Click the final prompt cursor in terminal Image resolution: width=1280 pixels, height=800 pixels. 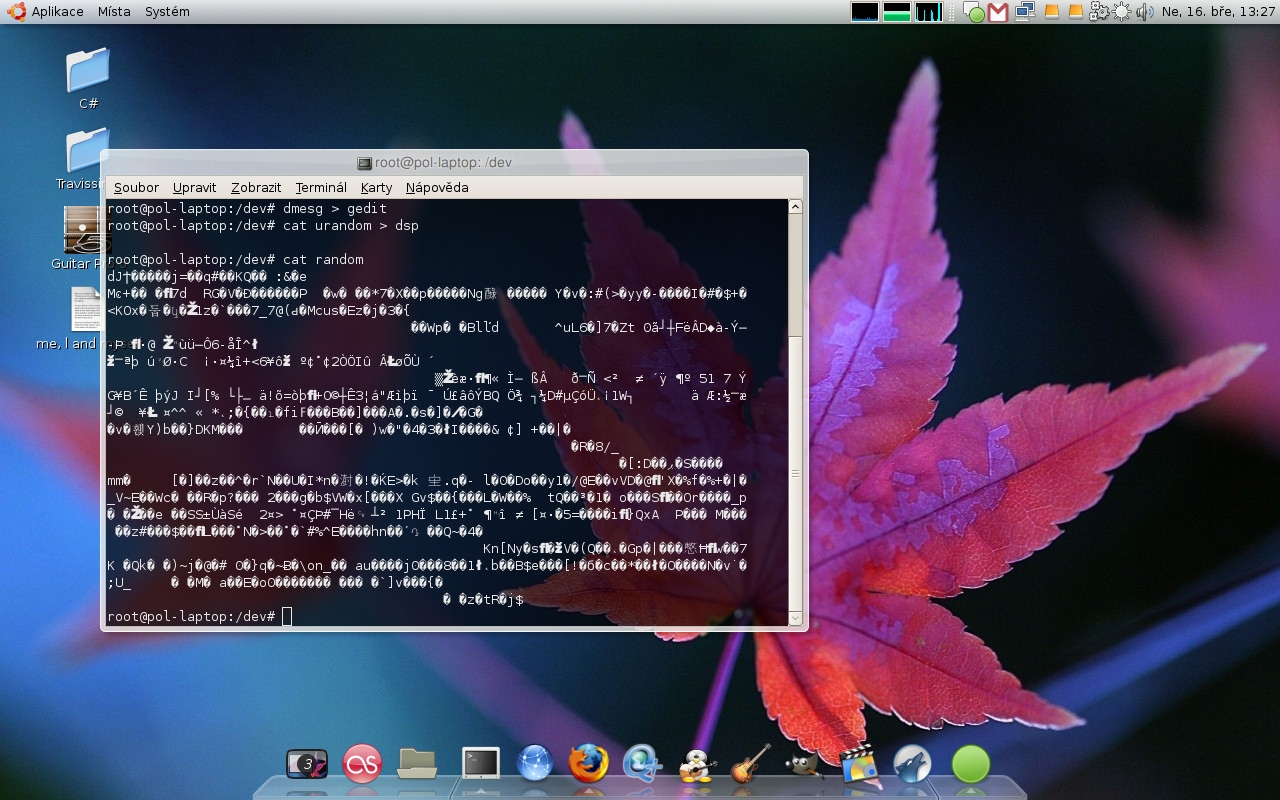[287, 616]
